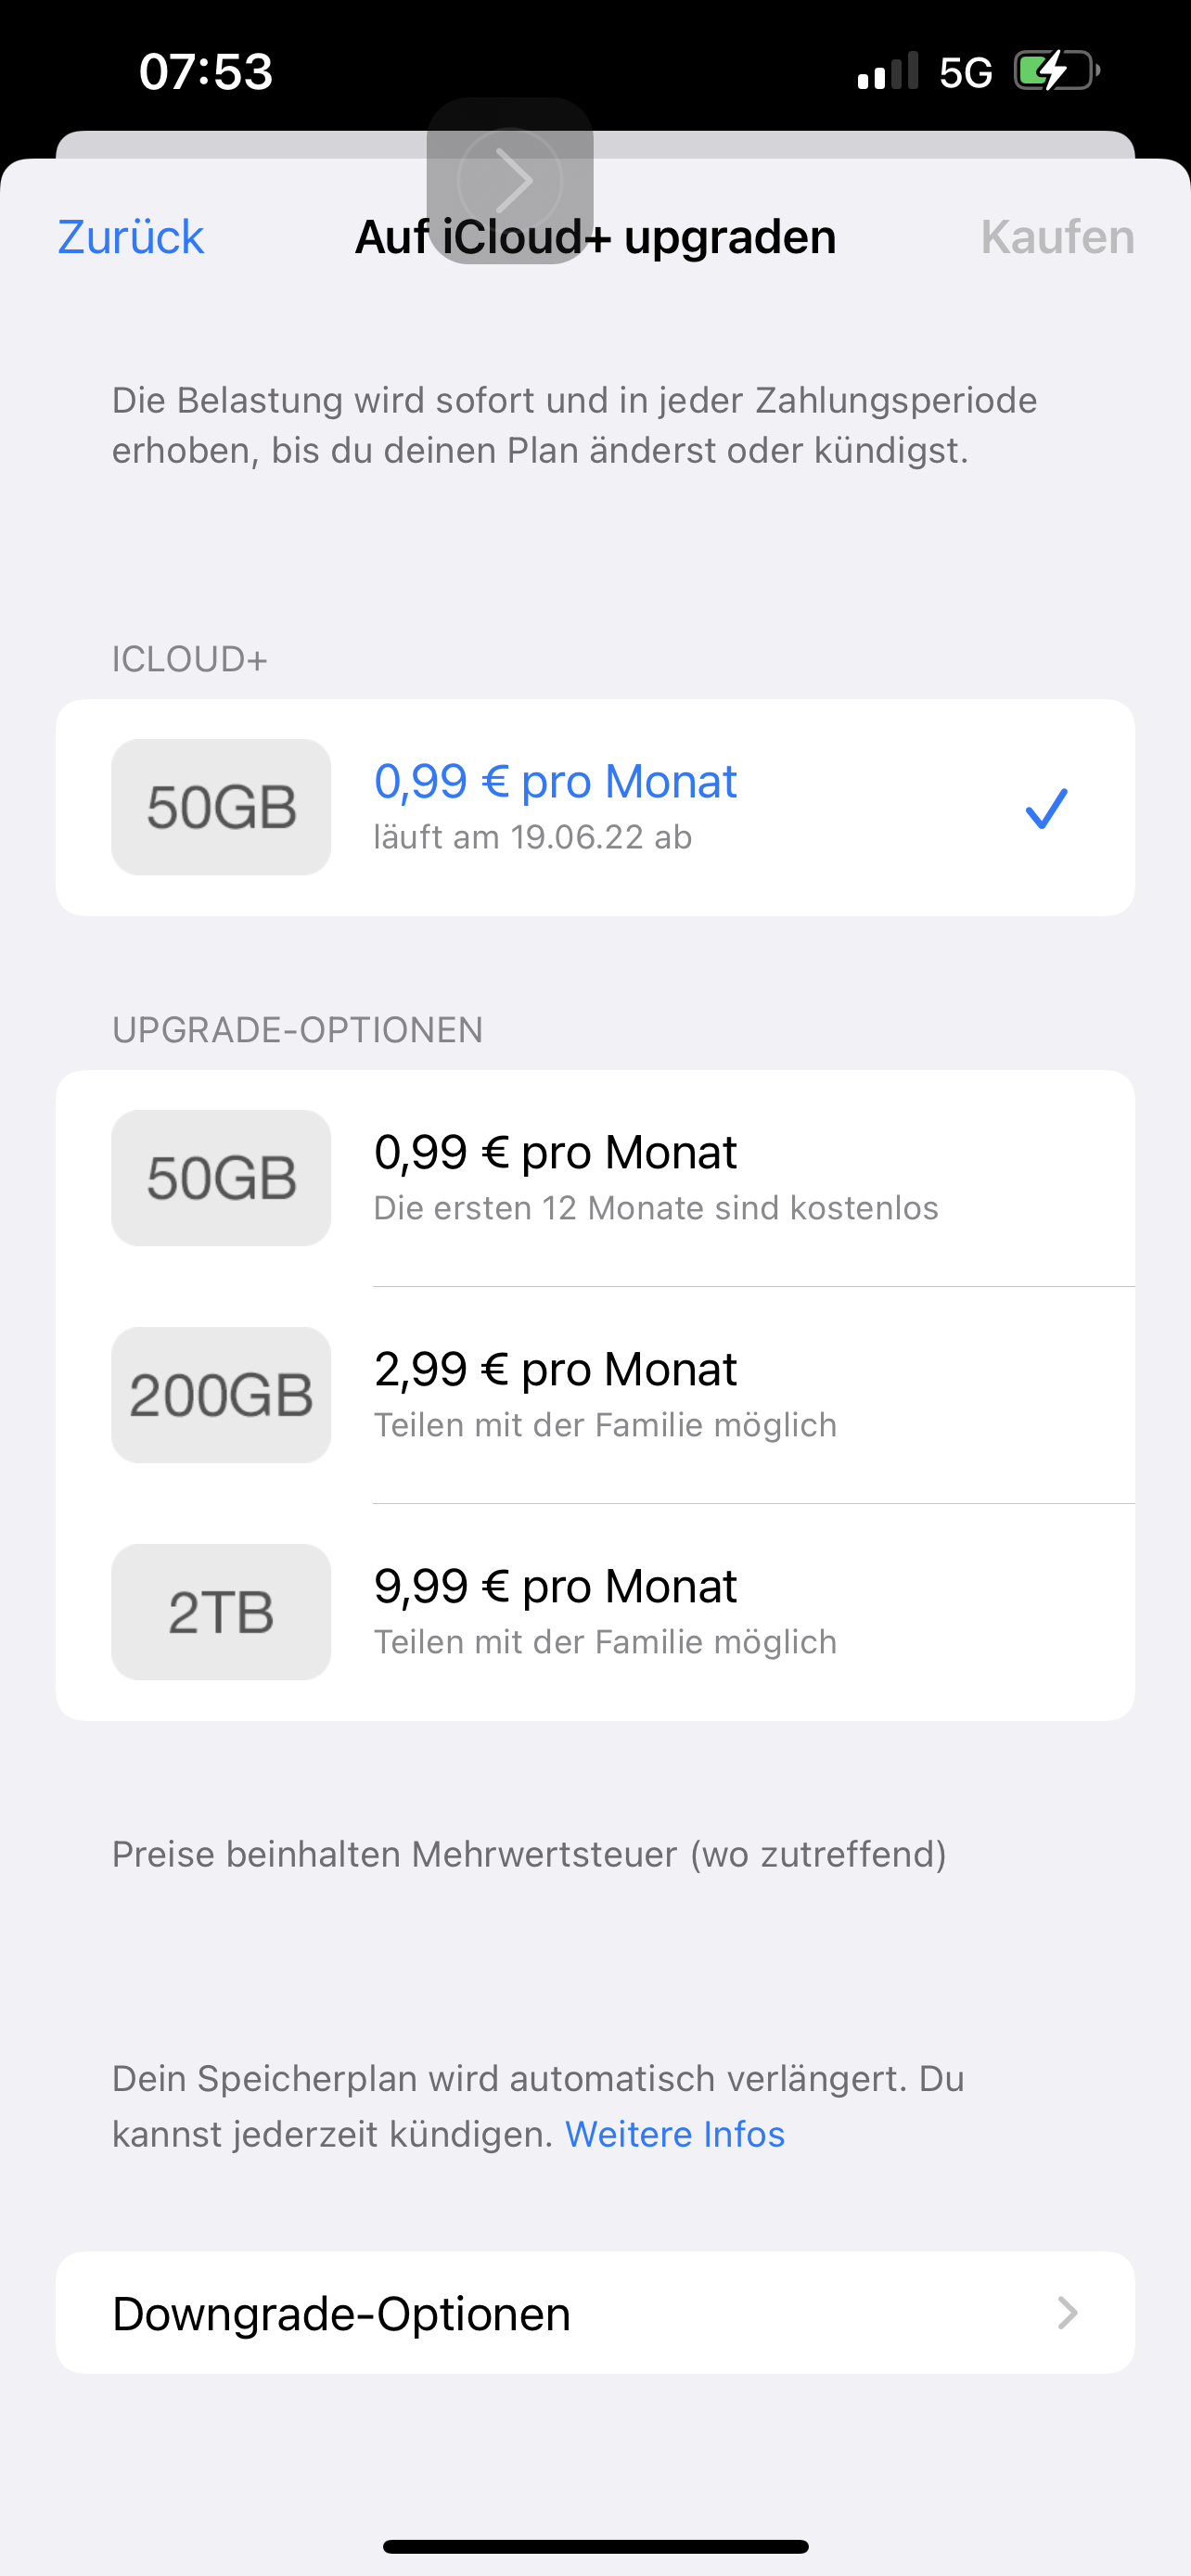Open the Downgrade-Optionen row

point(595,2313)
